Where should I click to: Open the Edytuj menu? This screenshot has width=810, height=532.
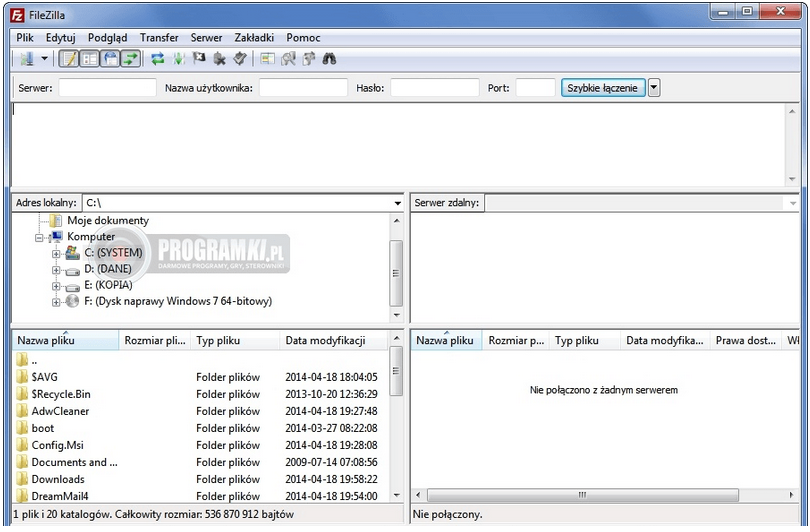click(60, 38)
